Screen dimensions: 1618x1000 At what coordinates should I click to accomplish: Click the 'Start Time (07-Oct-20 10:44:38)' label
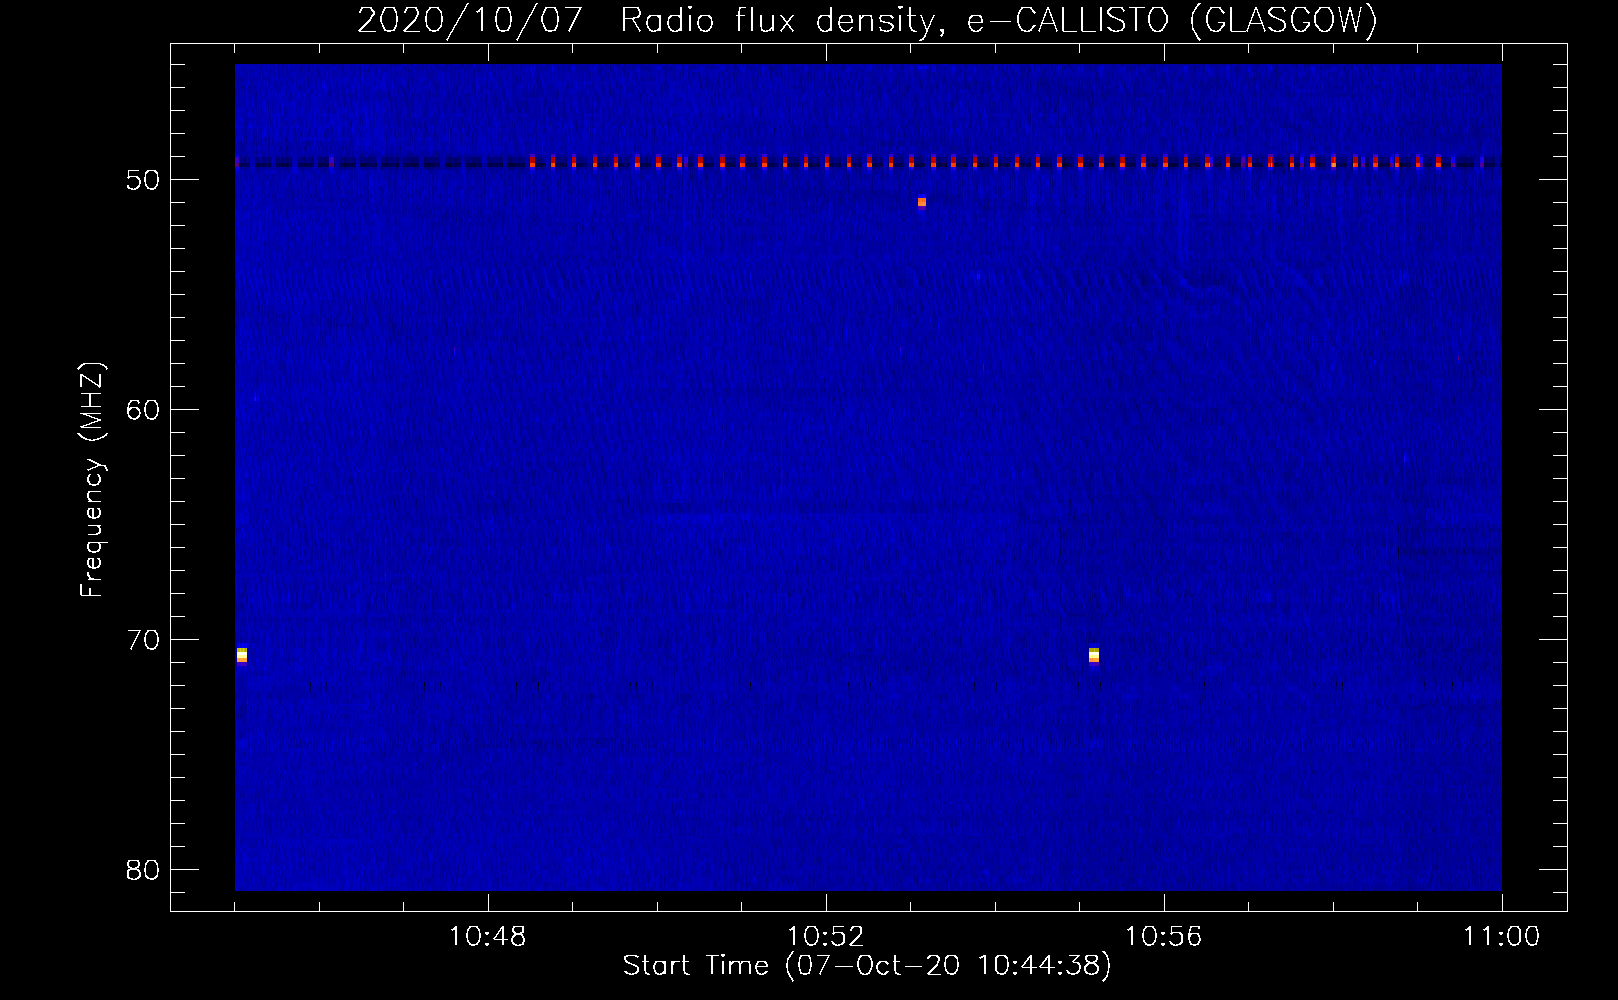tap(867, 966)
